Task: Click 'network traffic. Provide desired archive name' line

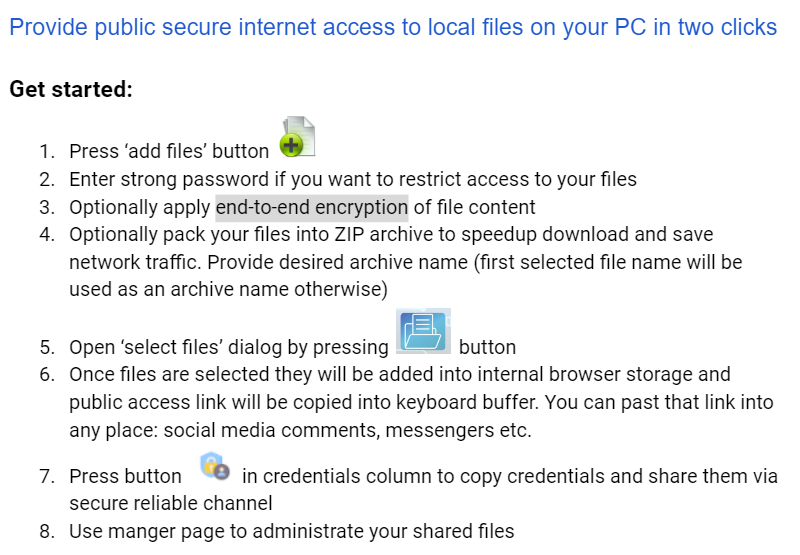Action: (268, 262)
